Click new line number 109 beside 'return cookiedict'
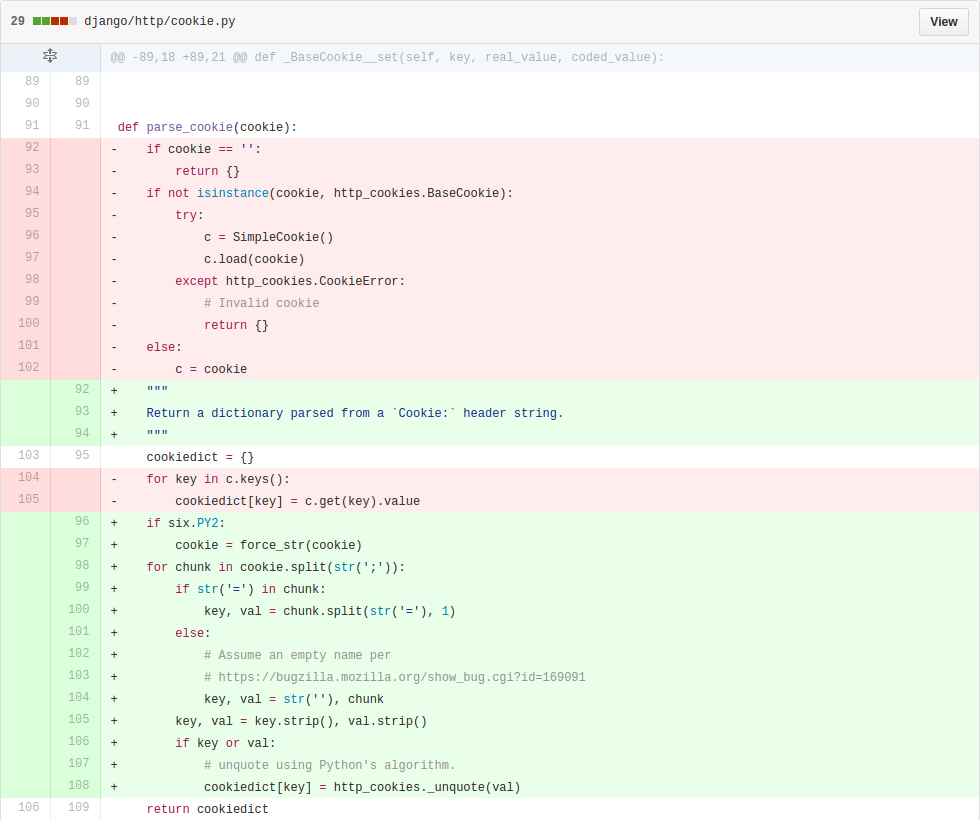This screenshot has width=980, height=820. [x=79, y=807]
